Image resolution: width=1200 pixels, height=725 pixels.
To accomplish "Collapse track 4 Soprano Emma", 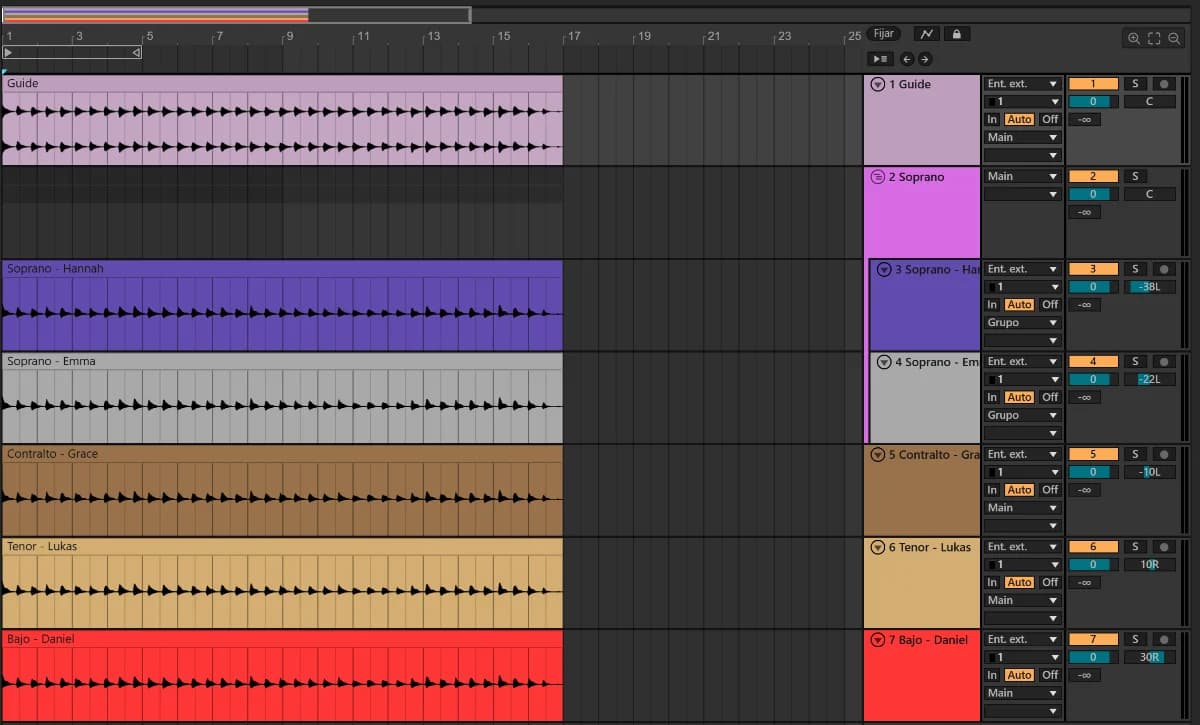I will click(884, 362).
